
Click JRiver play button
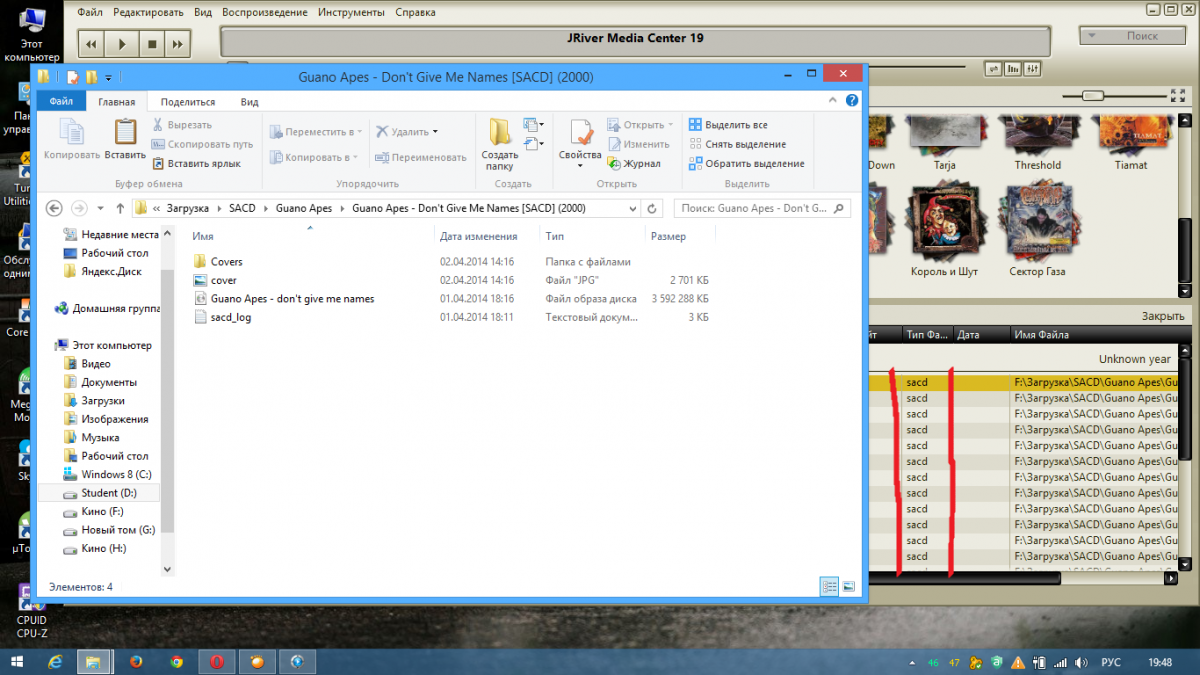point(121,44)
